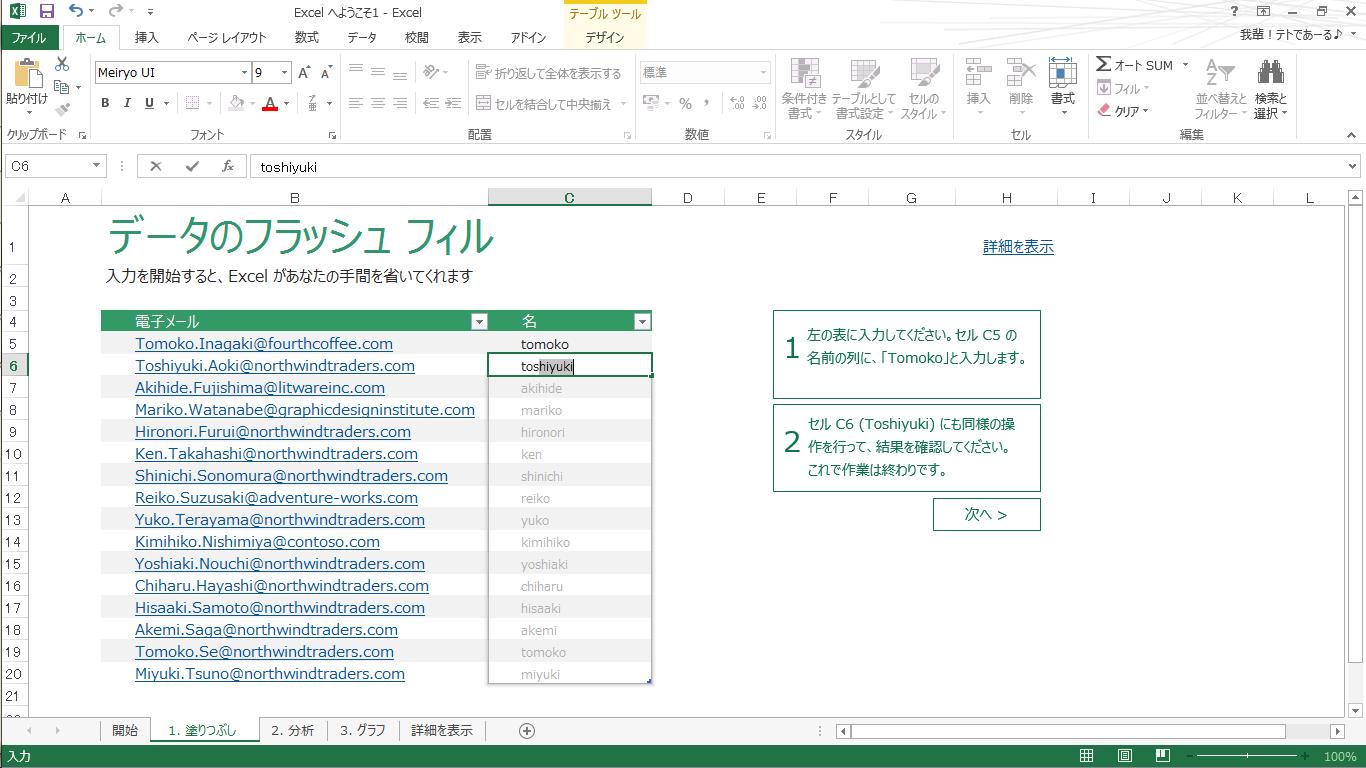The height and width of the screenshot is (768, 1366).
Task: Add a new sheet with plus icon
Action: (527, 731)
